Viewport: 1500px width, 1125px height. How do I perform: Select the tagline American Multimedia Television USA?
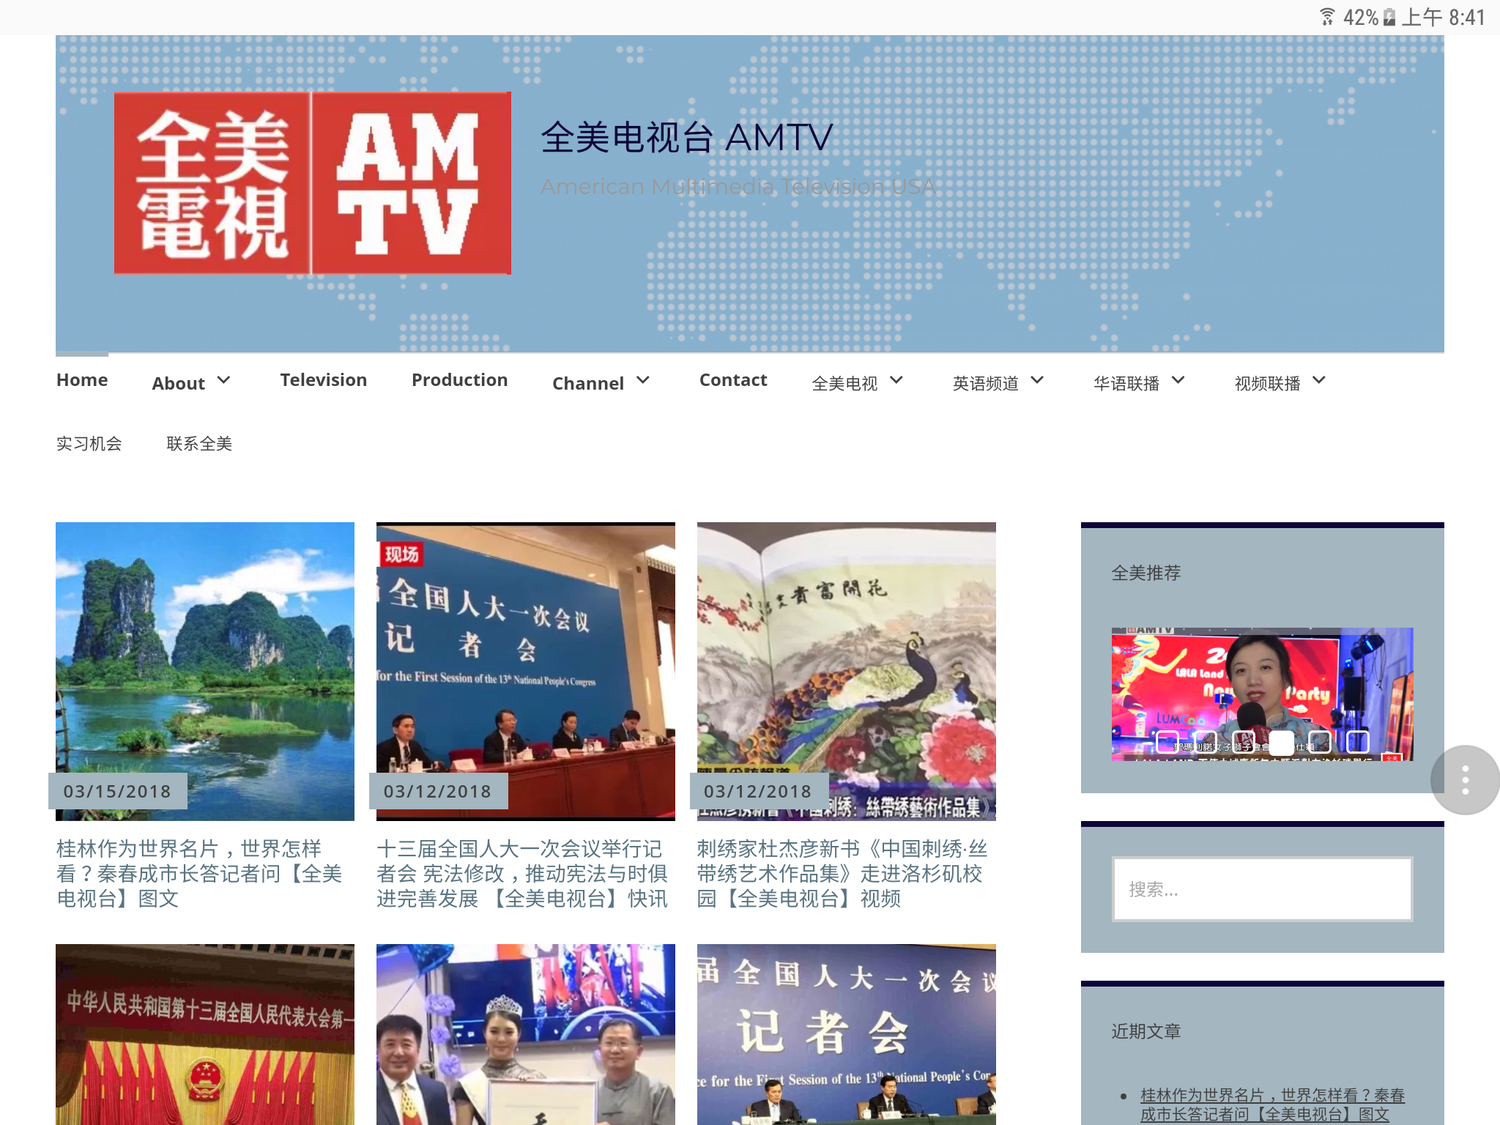coord(738,187)
